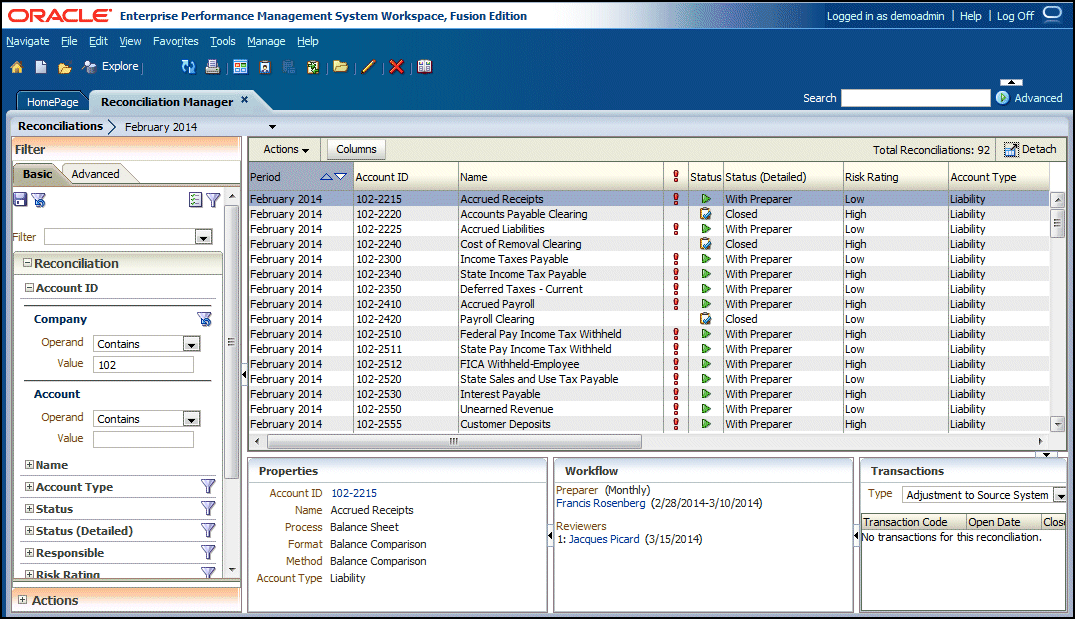Collapse the Reconciliation filter section

[25, 264]
